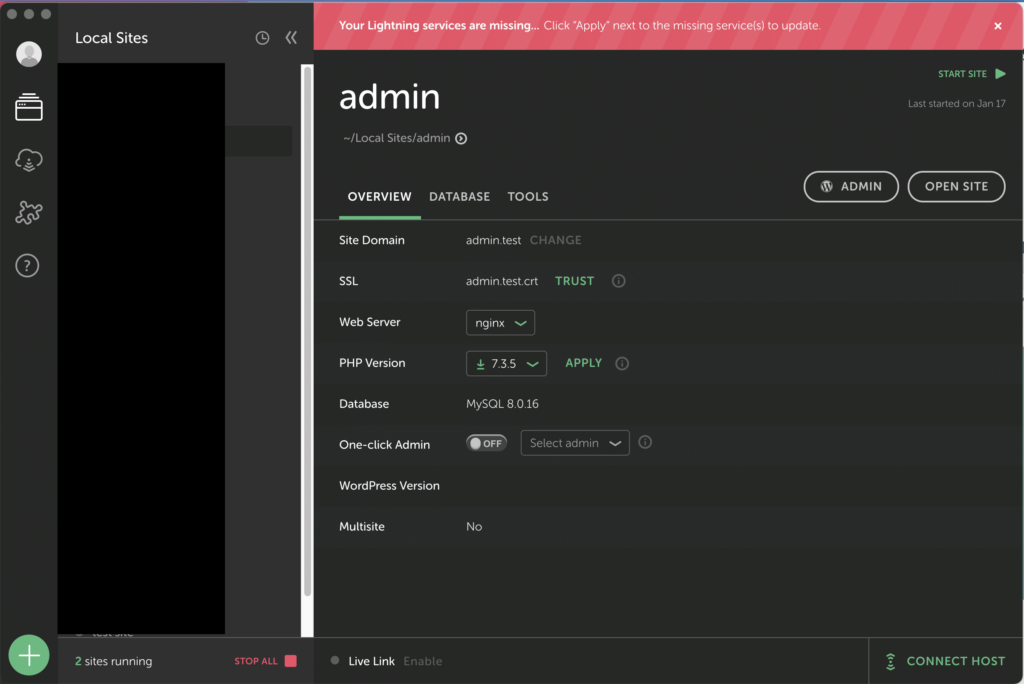This screenshot has width=1024, height=684.
Task: Open the user avatar account icon
Action: click(29, 54)
